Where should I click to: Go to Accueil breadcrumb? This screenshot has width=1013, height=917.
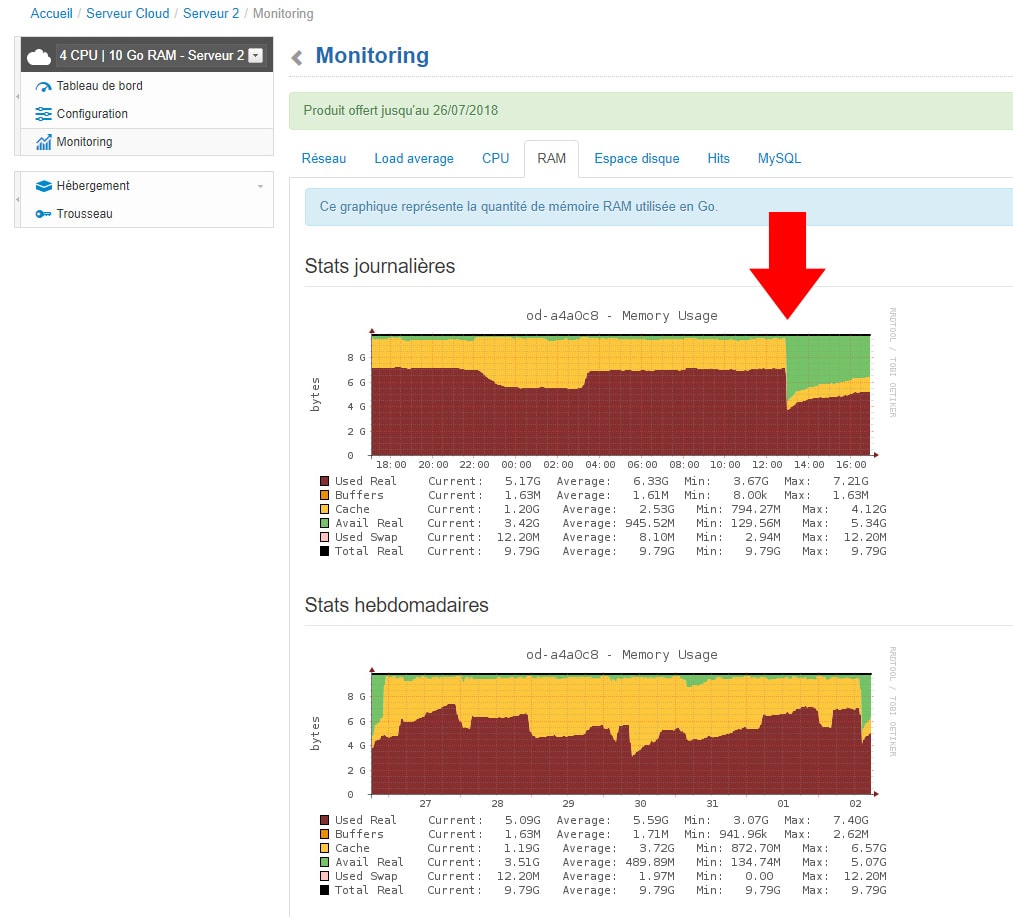pyautogui.click(x=52, y=13)
